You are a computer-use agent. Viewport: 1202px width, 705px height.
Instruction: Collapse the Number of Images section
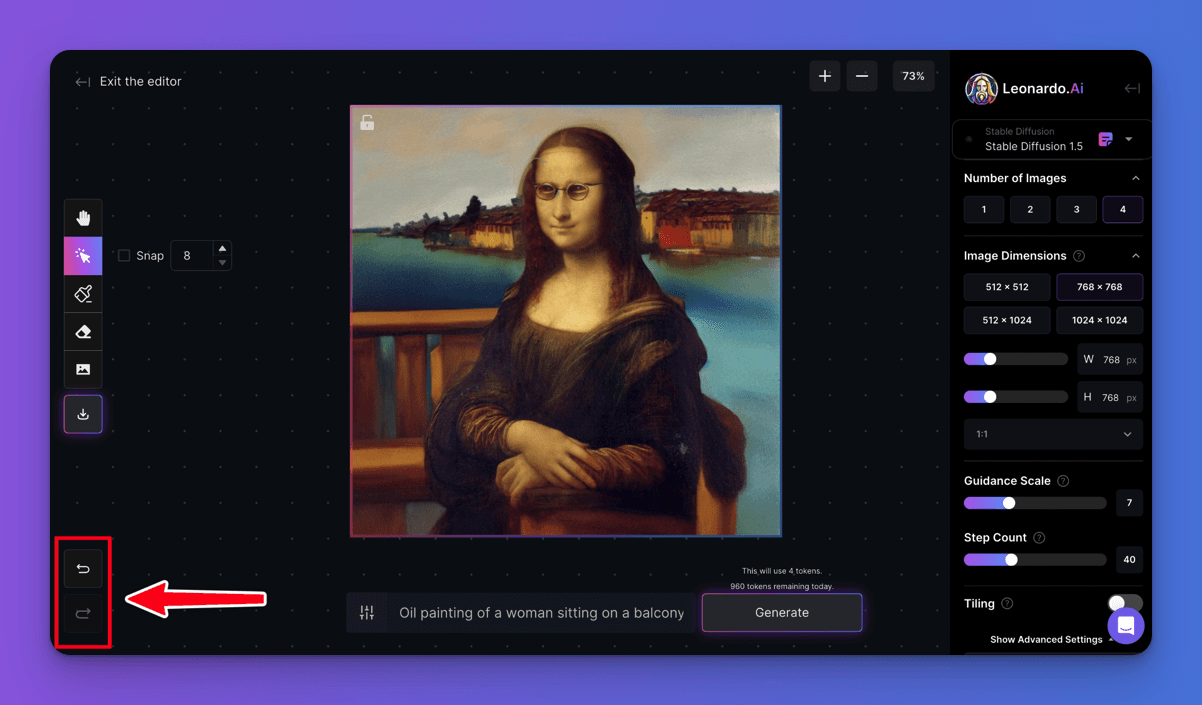[x=1136, y=178]
